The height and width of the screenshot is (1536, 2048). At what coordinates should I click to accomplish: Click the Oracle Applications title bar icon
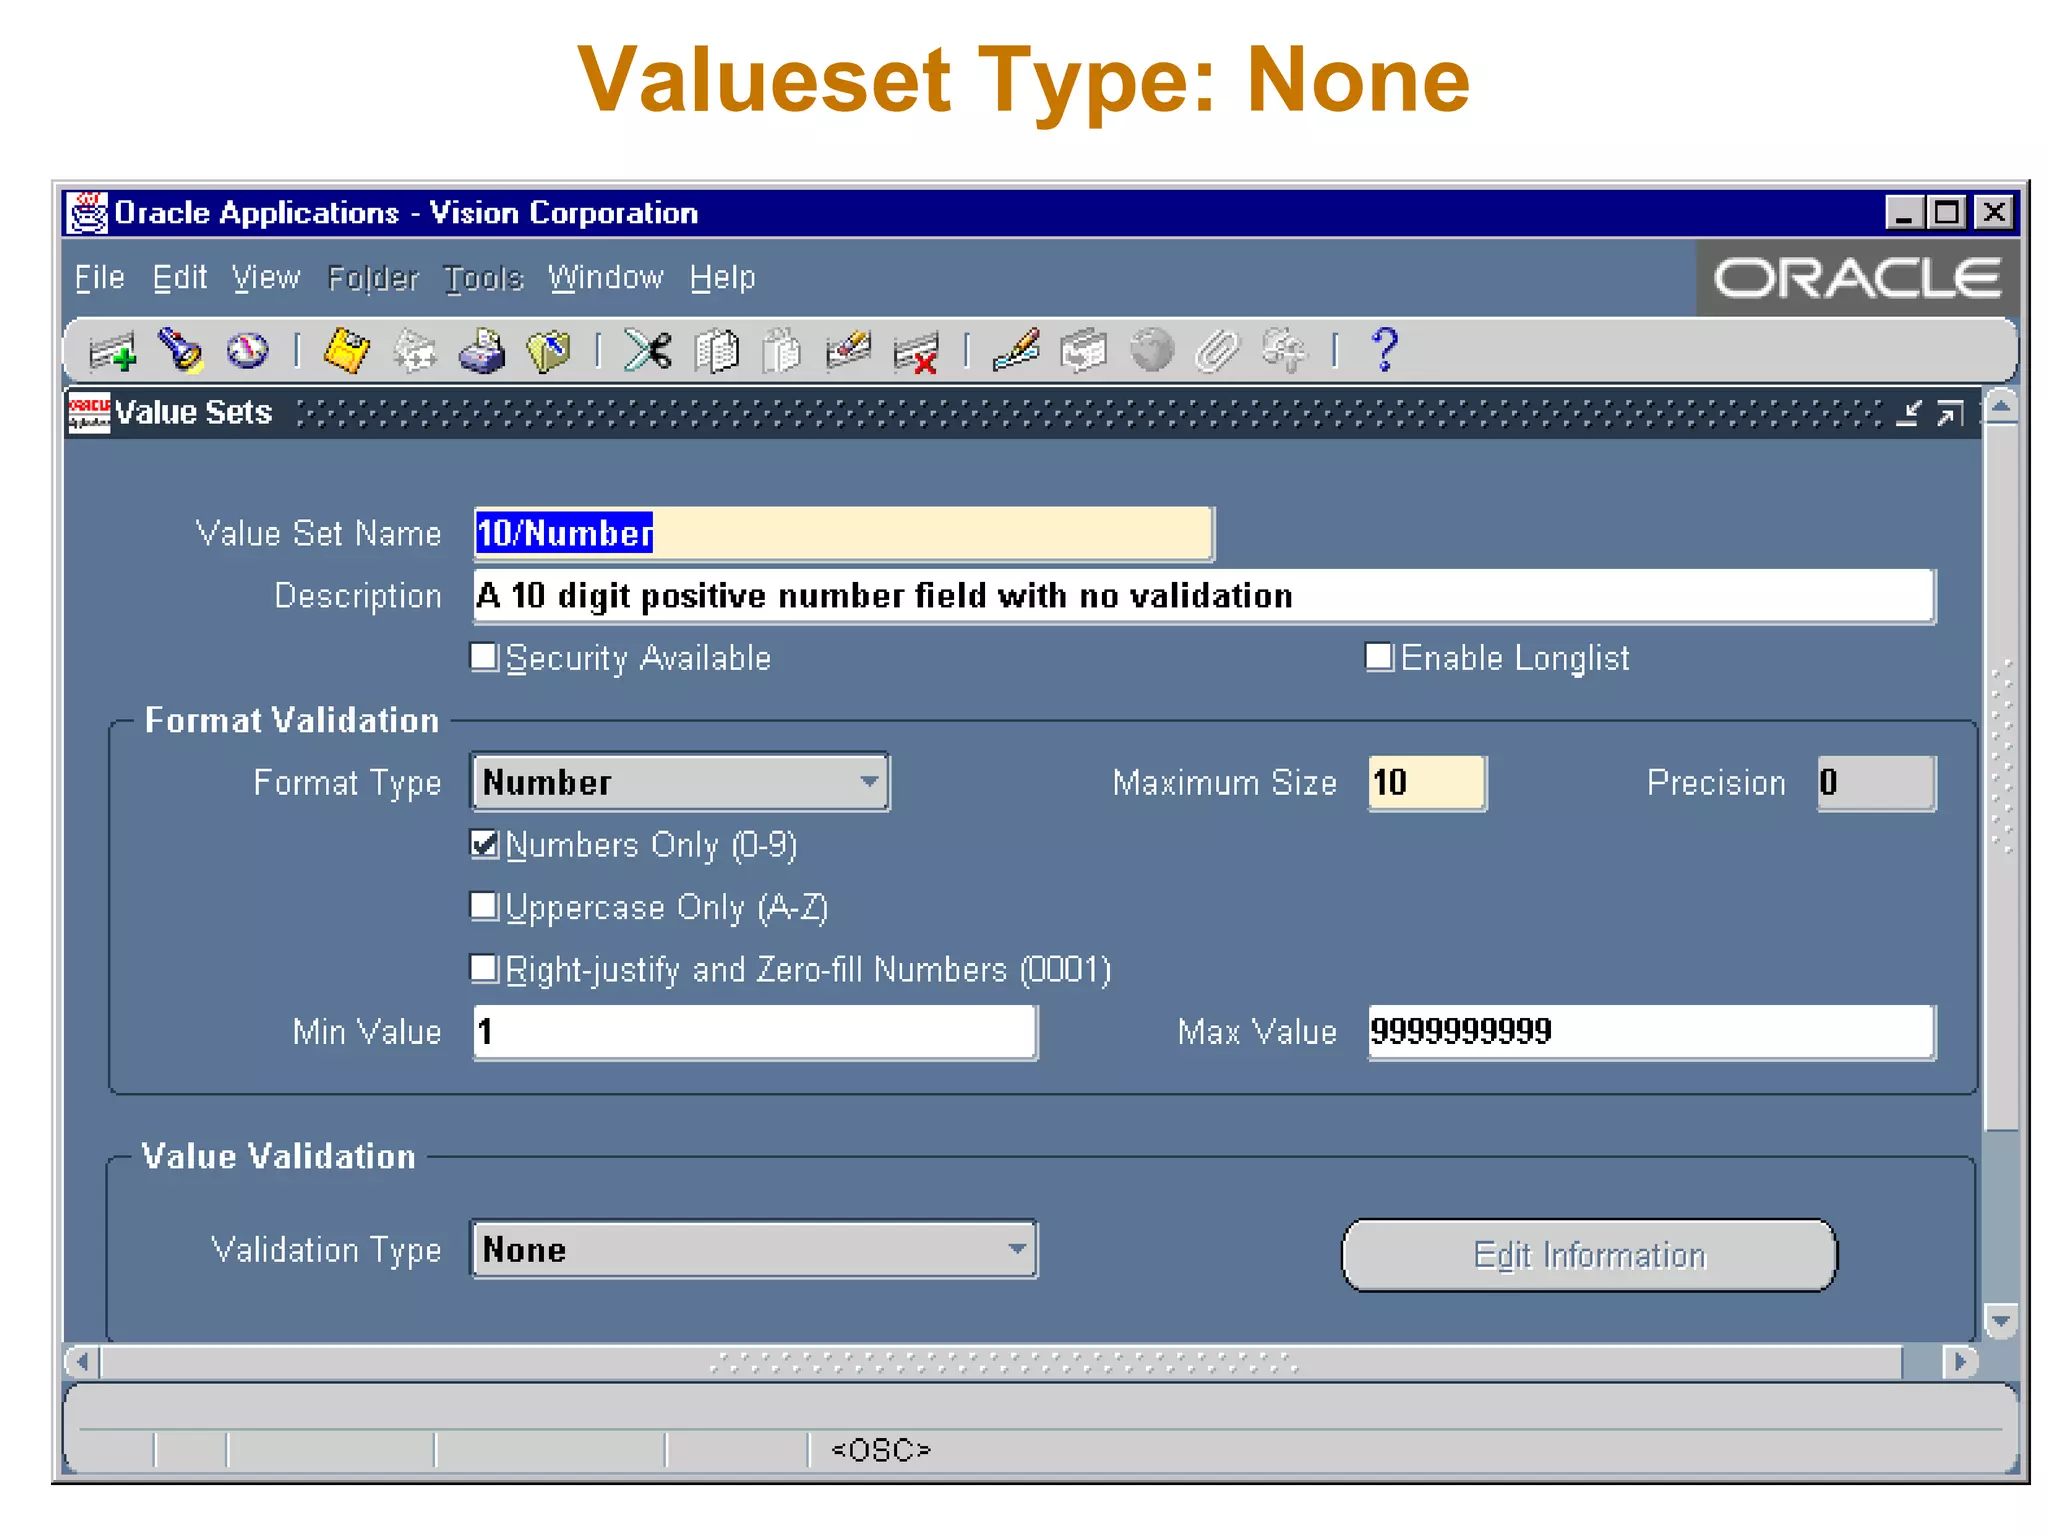click(88, 213)
